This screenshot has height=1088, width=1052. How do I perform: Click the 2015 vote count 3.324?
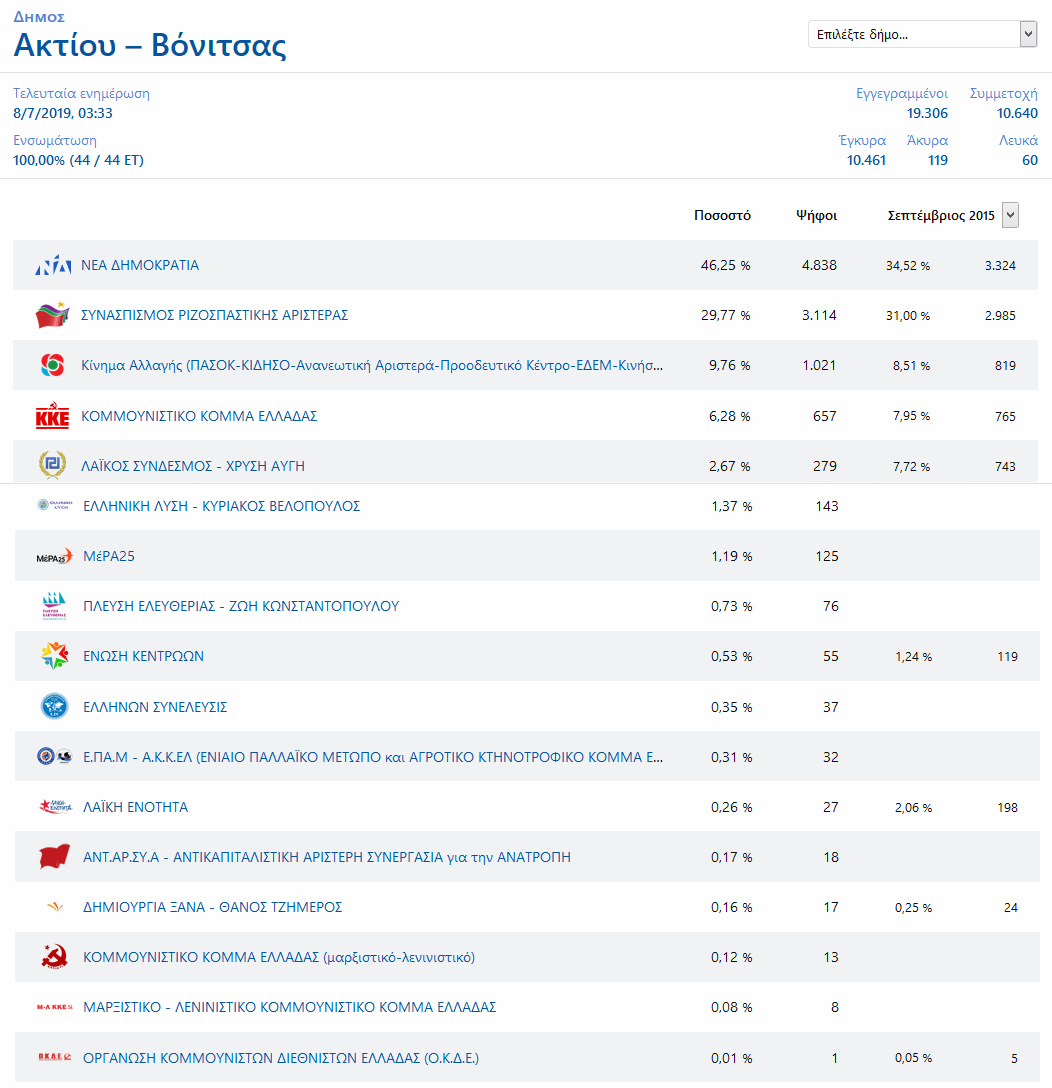click(1000, 266)
